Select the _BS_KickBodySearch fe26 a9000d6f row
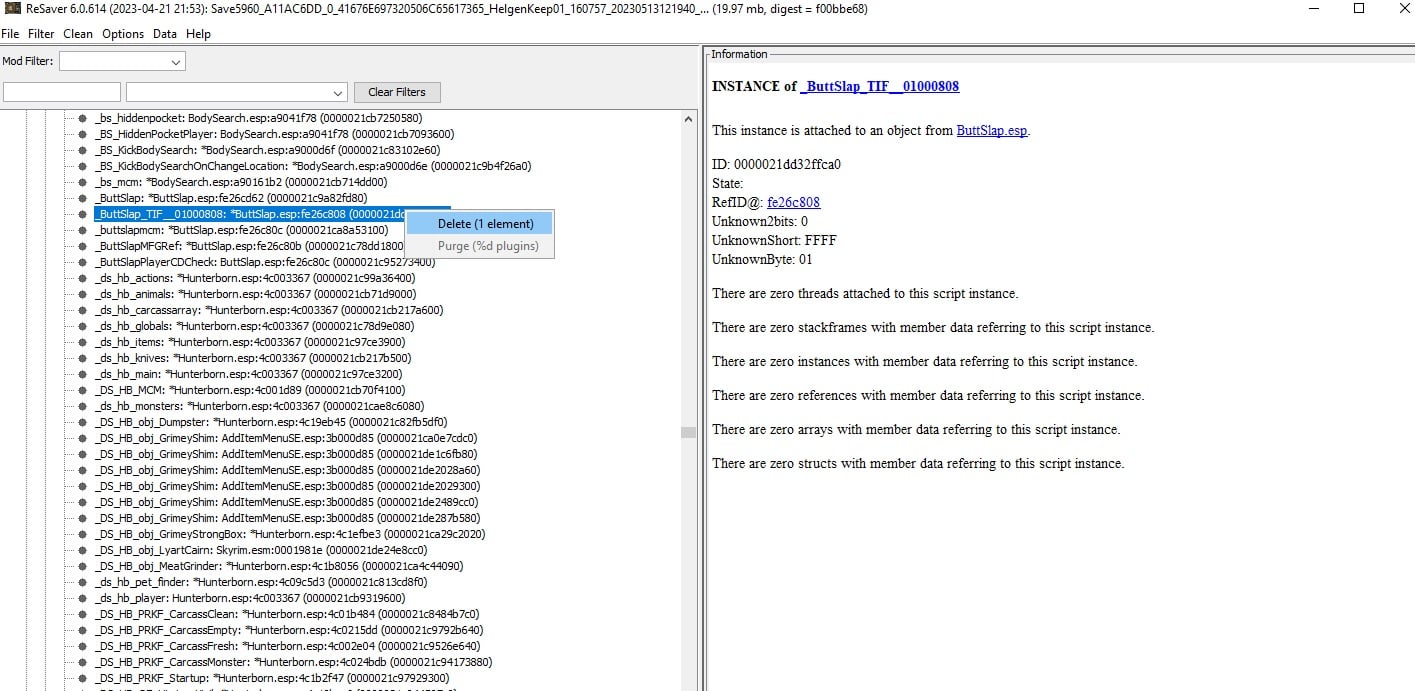1415x691 pixels. [270, 150]
